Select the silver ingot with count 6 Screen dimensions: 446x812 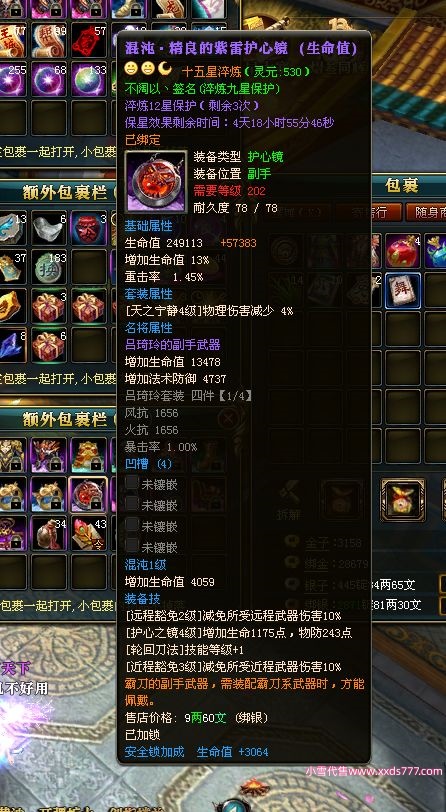(x=49, y=228)
